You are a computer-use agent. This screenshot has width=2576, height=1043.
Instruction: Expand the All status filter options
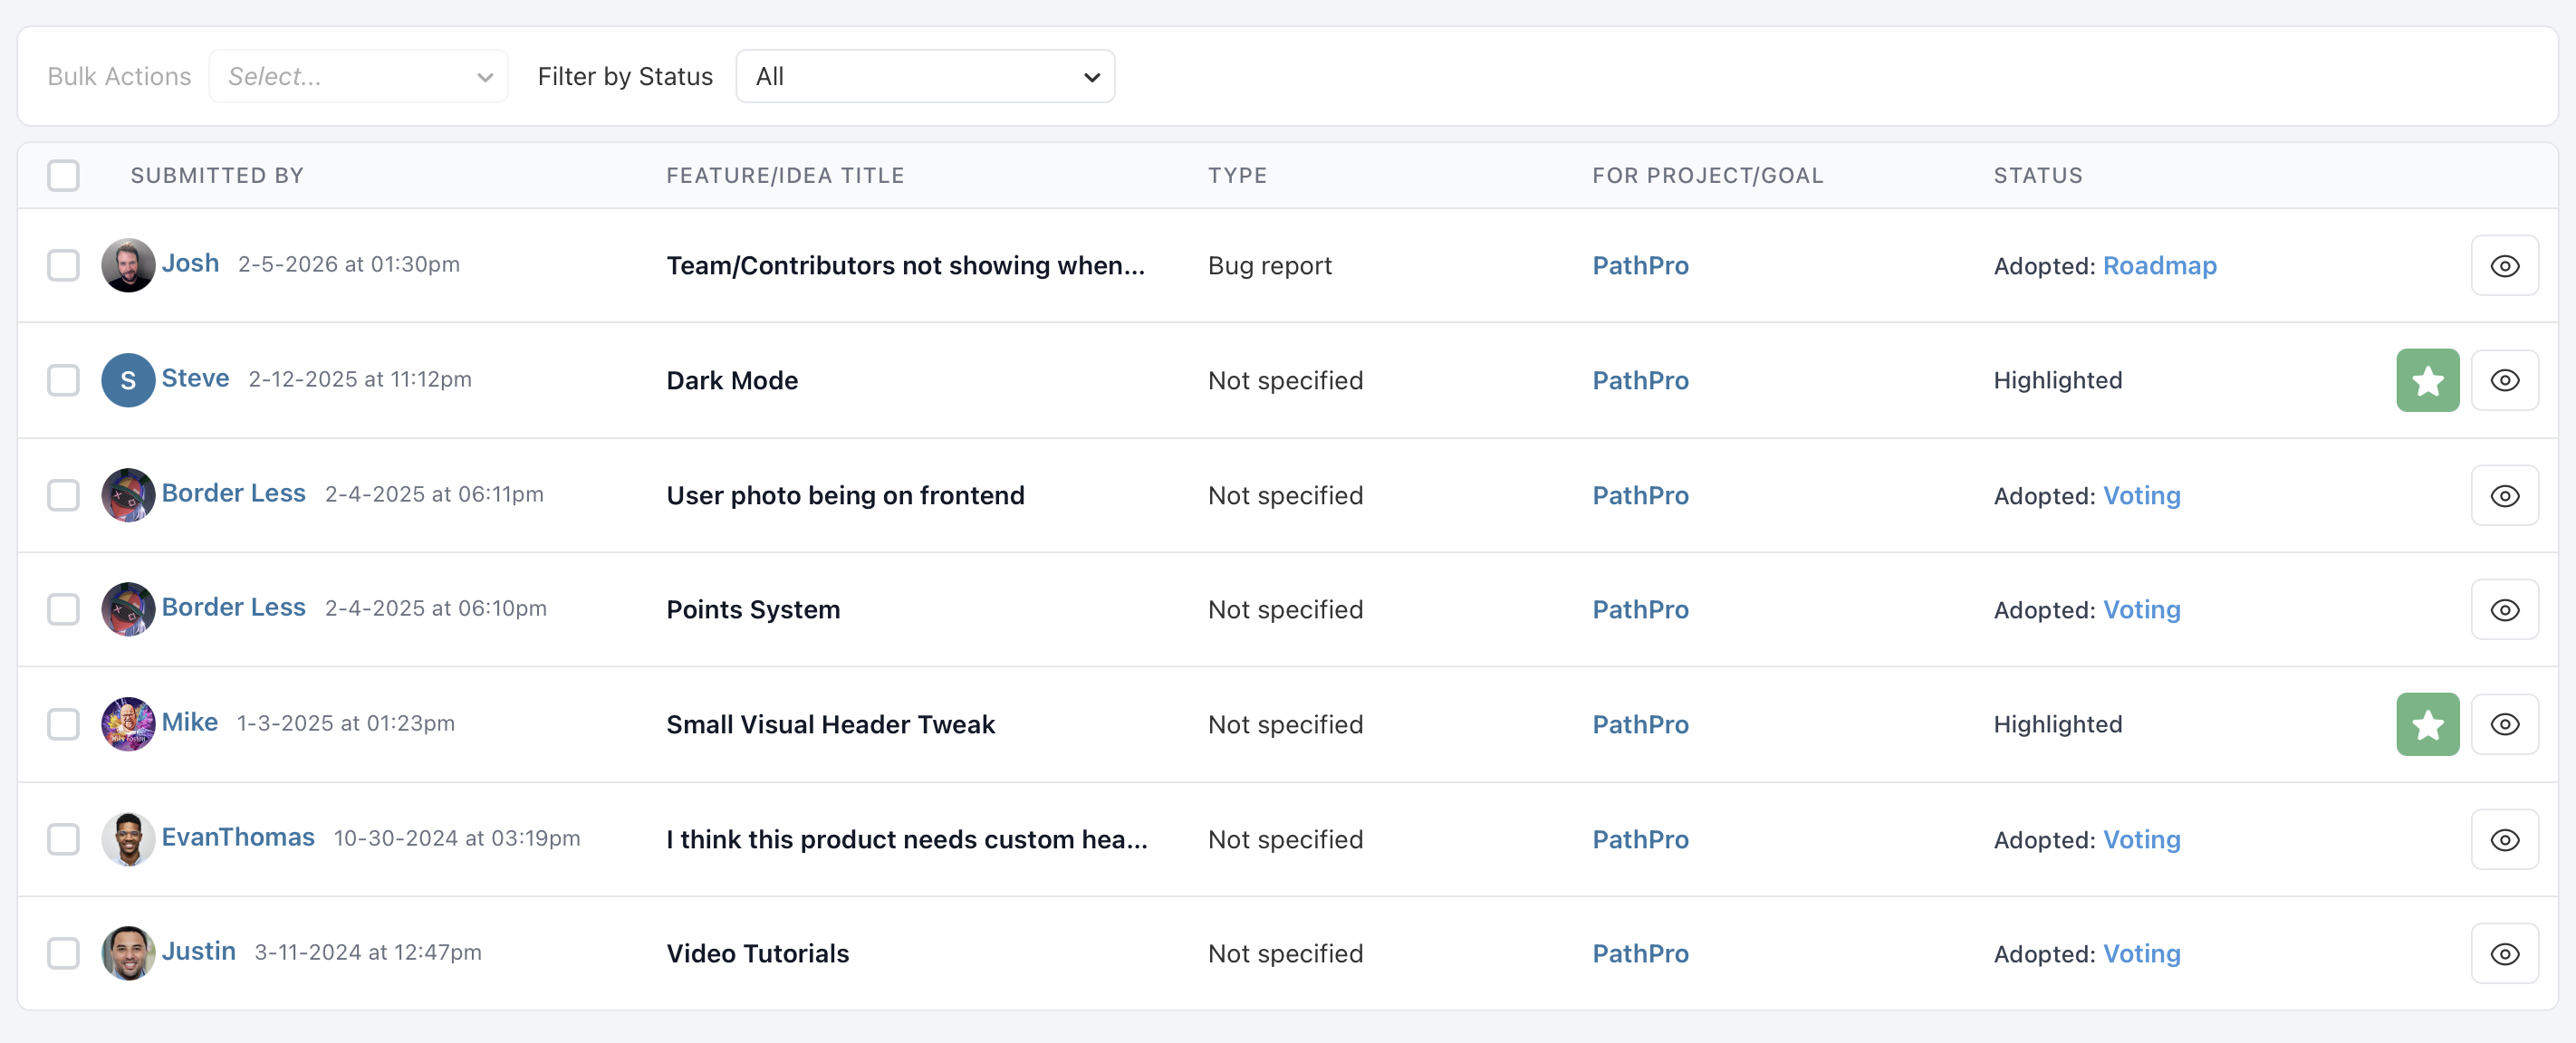pos(924,75)
